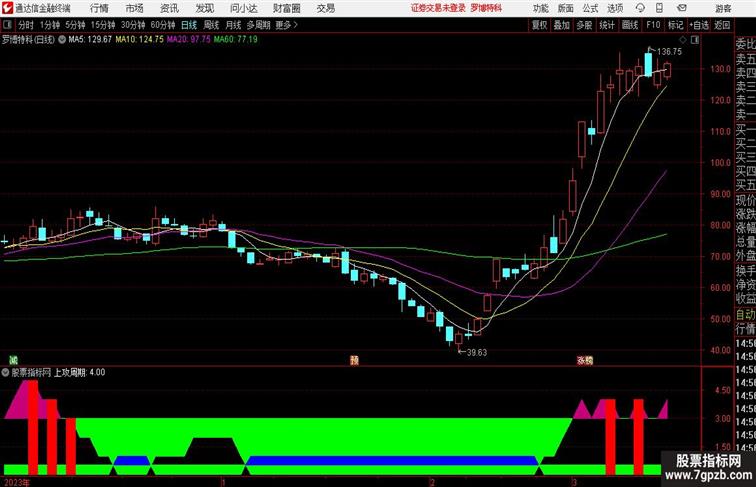Screen dimensions: 756x487
Task: Switch to 1分钟 period
Action: point(50,25)
